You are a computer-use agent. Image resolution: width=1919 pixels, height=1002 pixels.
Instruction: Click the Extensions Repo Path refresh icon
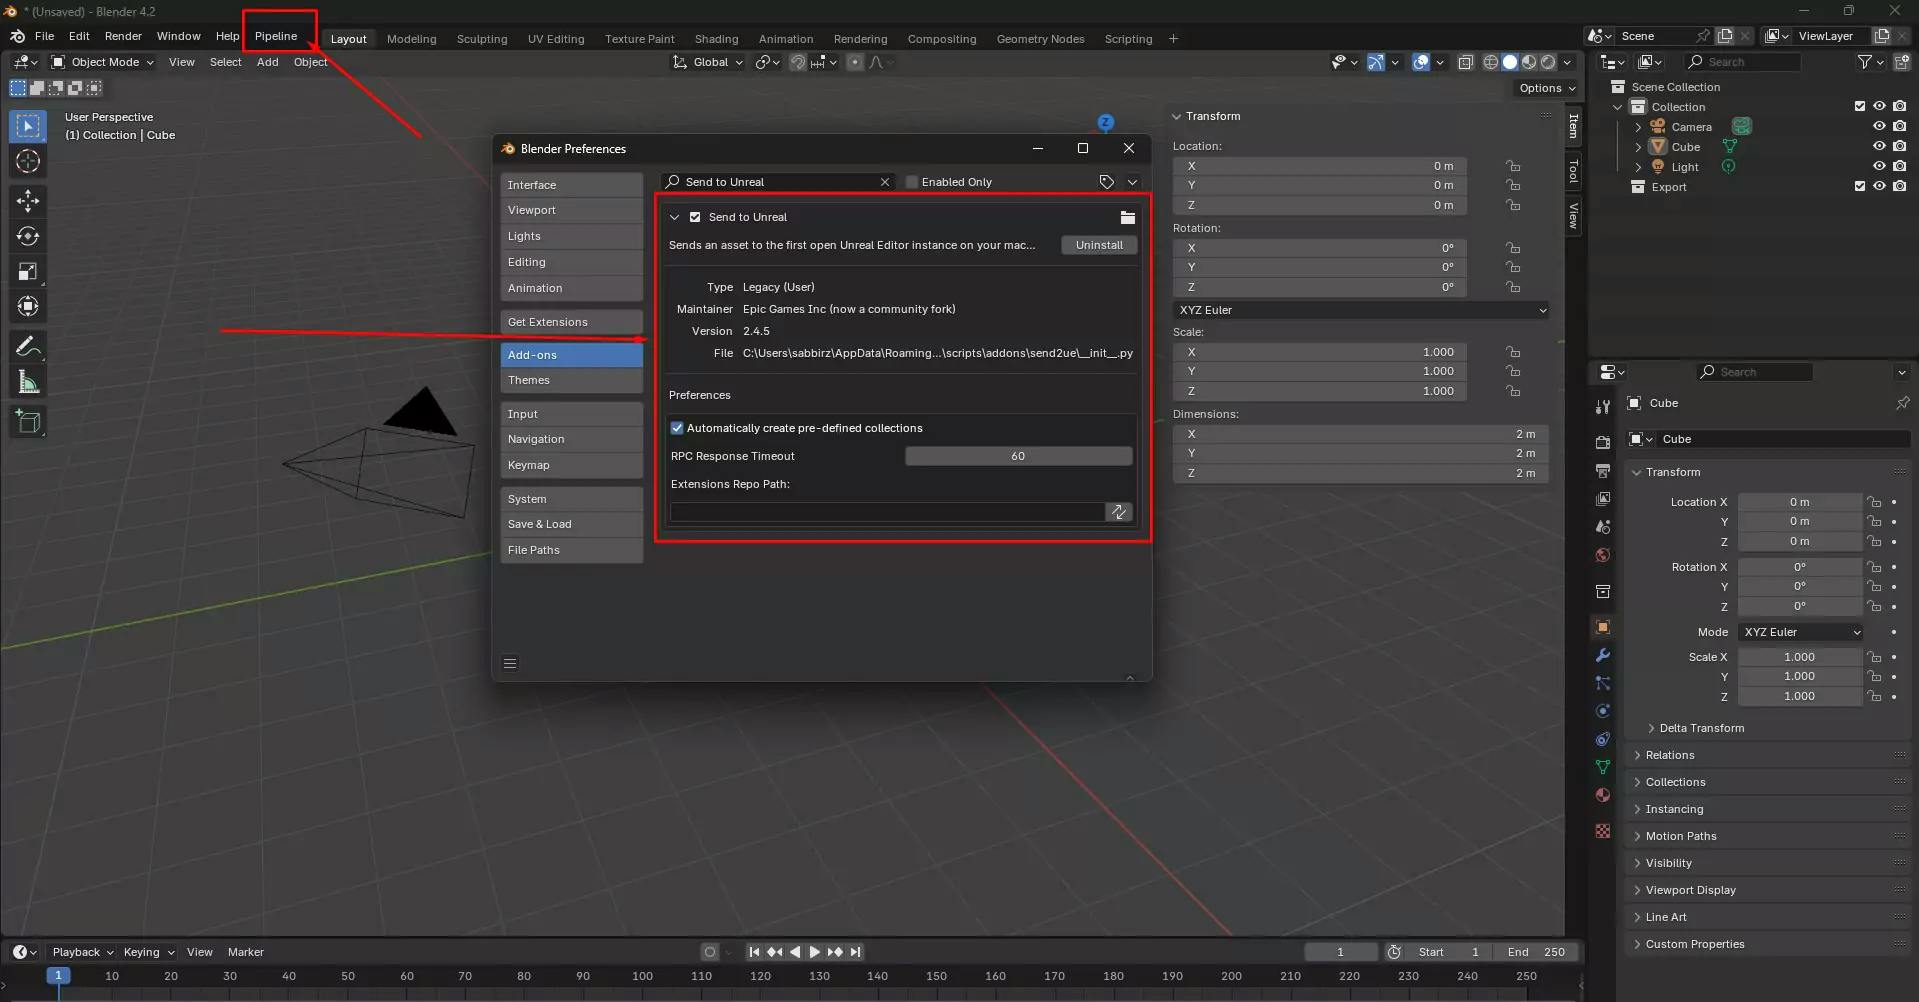pyautogui.click(x=1118, y=512)
